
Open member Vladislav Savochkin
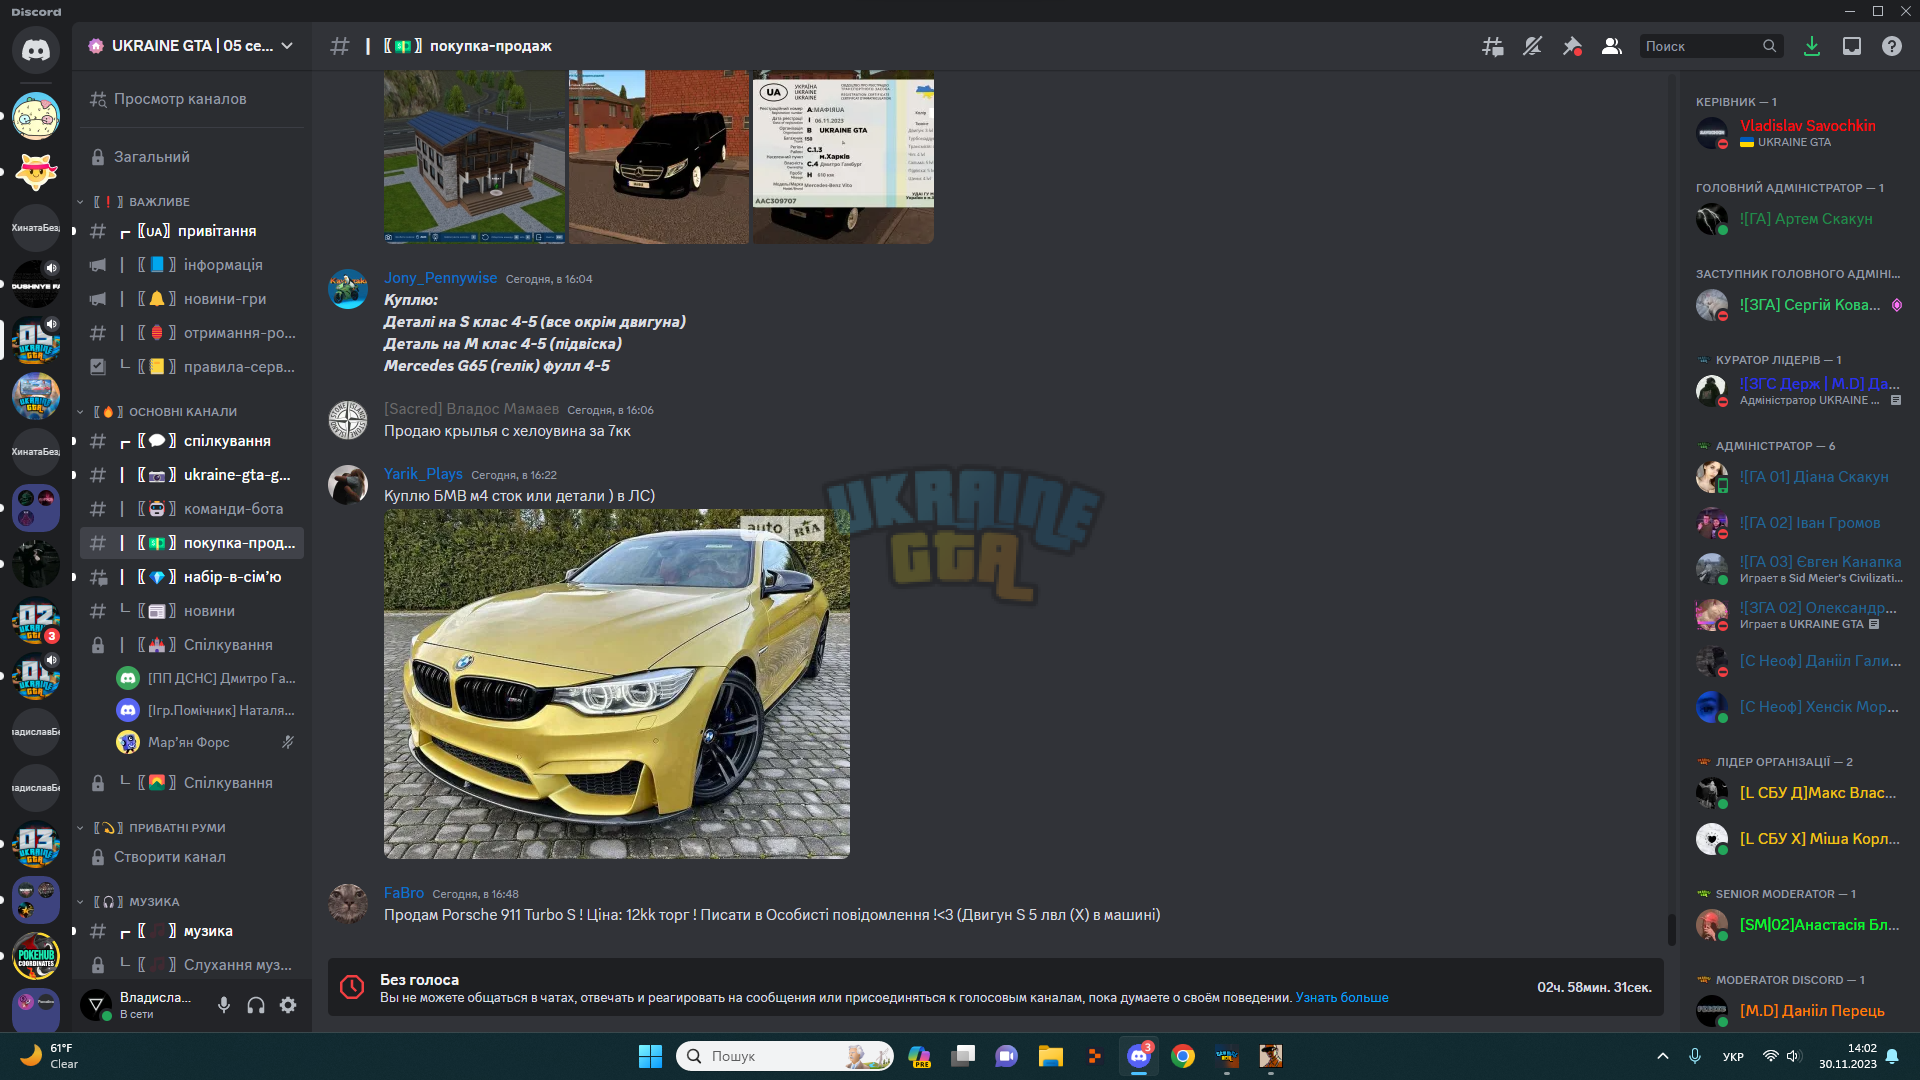coord(1800,133)
